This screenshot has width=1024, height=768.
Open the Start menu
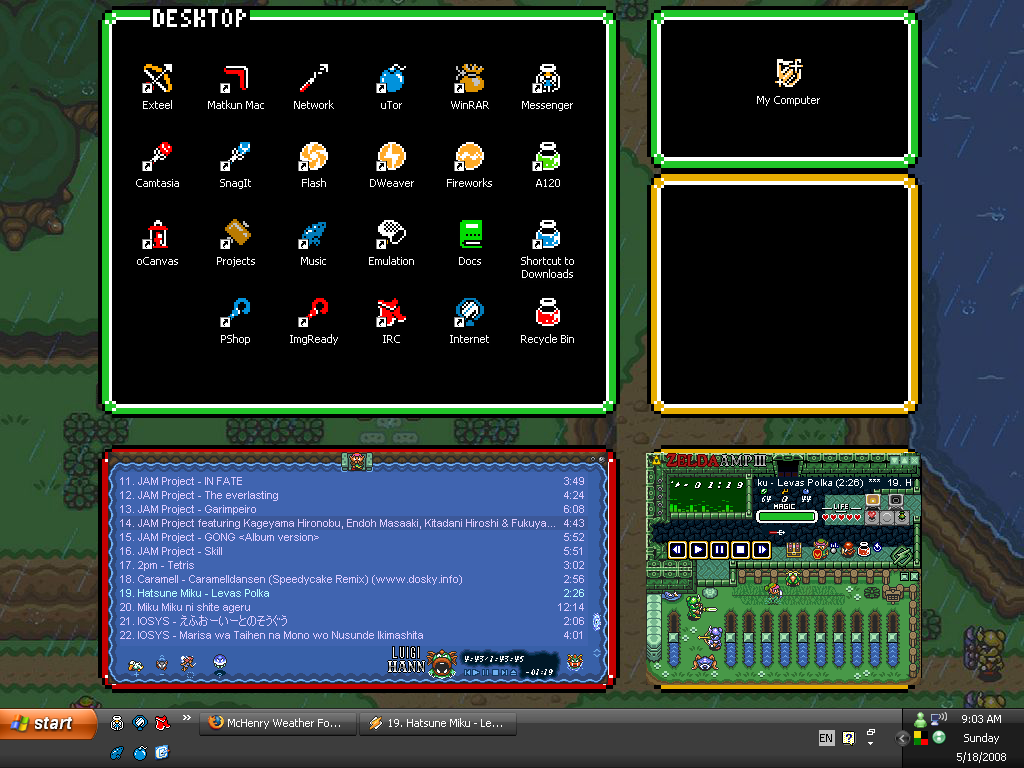pyautogui.click(x=48, y=723)
